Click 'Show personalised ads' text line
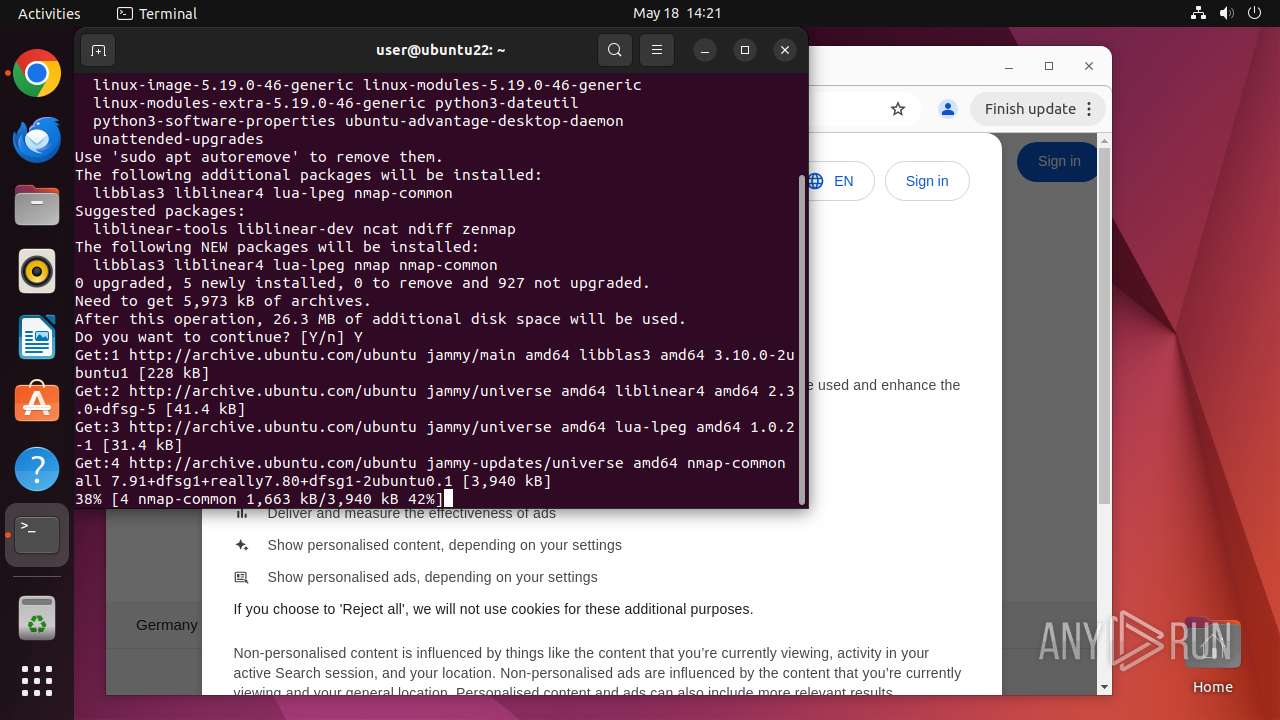 tap(432, 577)
